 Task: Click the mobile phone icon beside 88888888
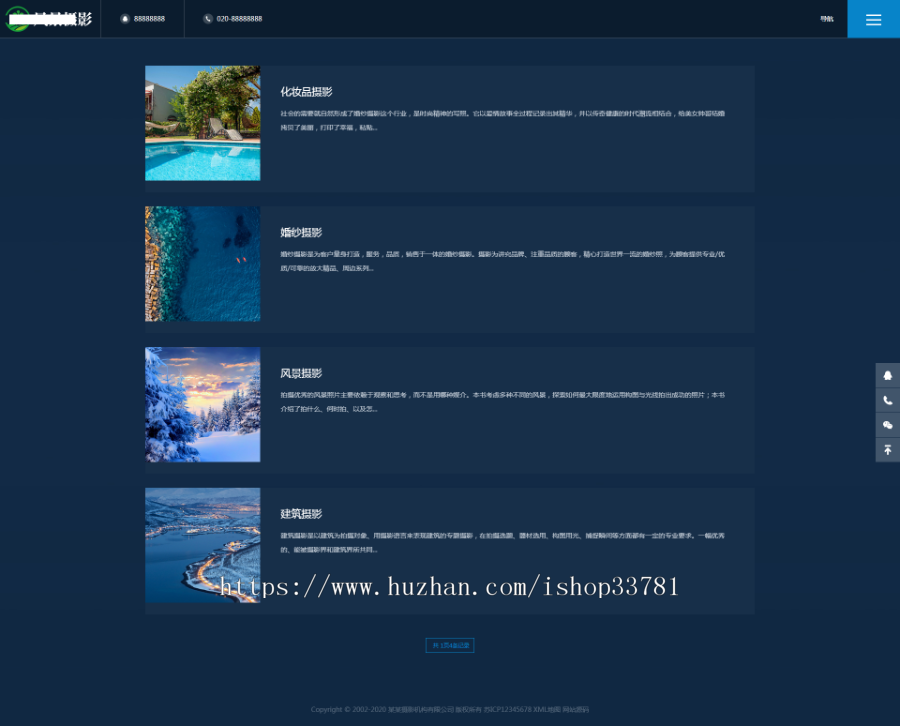pos(124,18)
